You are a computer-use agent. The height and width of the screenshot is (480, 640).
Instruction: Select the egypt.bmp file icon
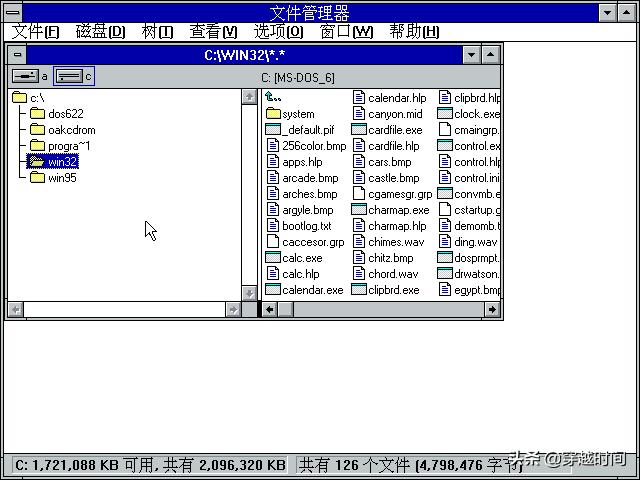click(x=445, y=290)
